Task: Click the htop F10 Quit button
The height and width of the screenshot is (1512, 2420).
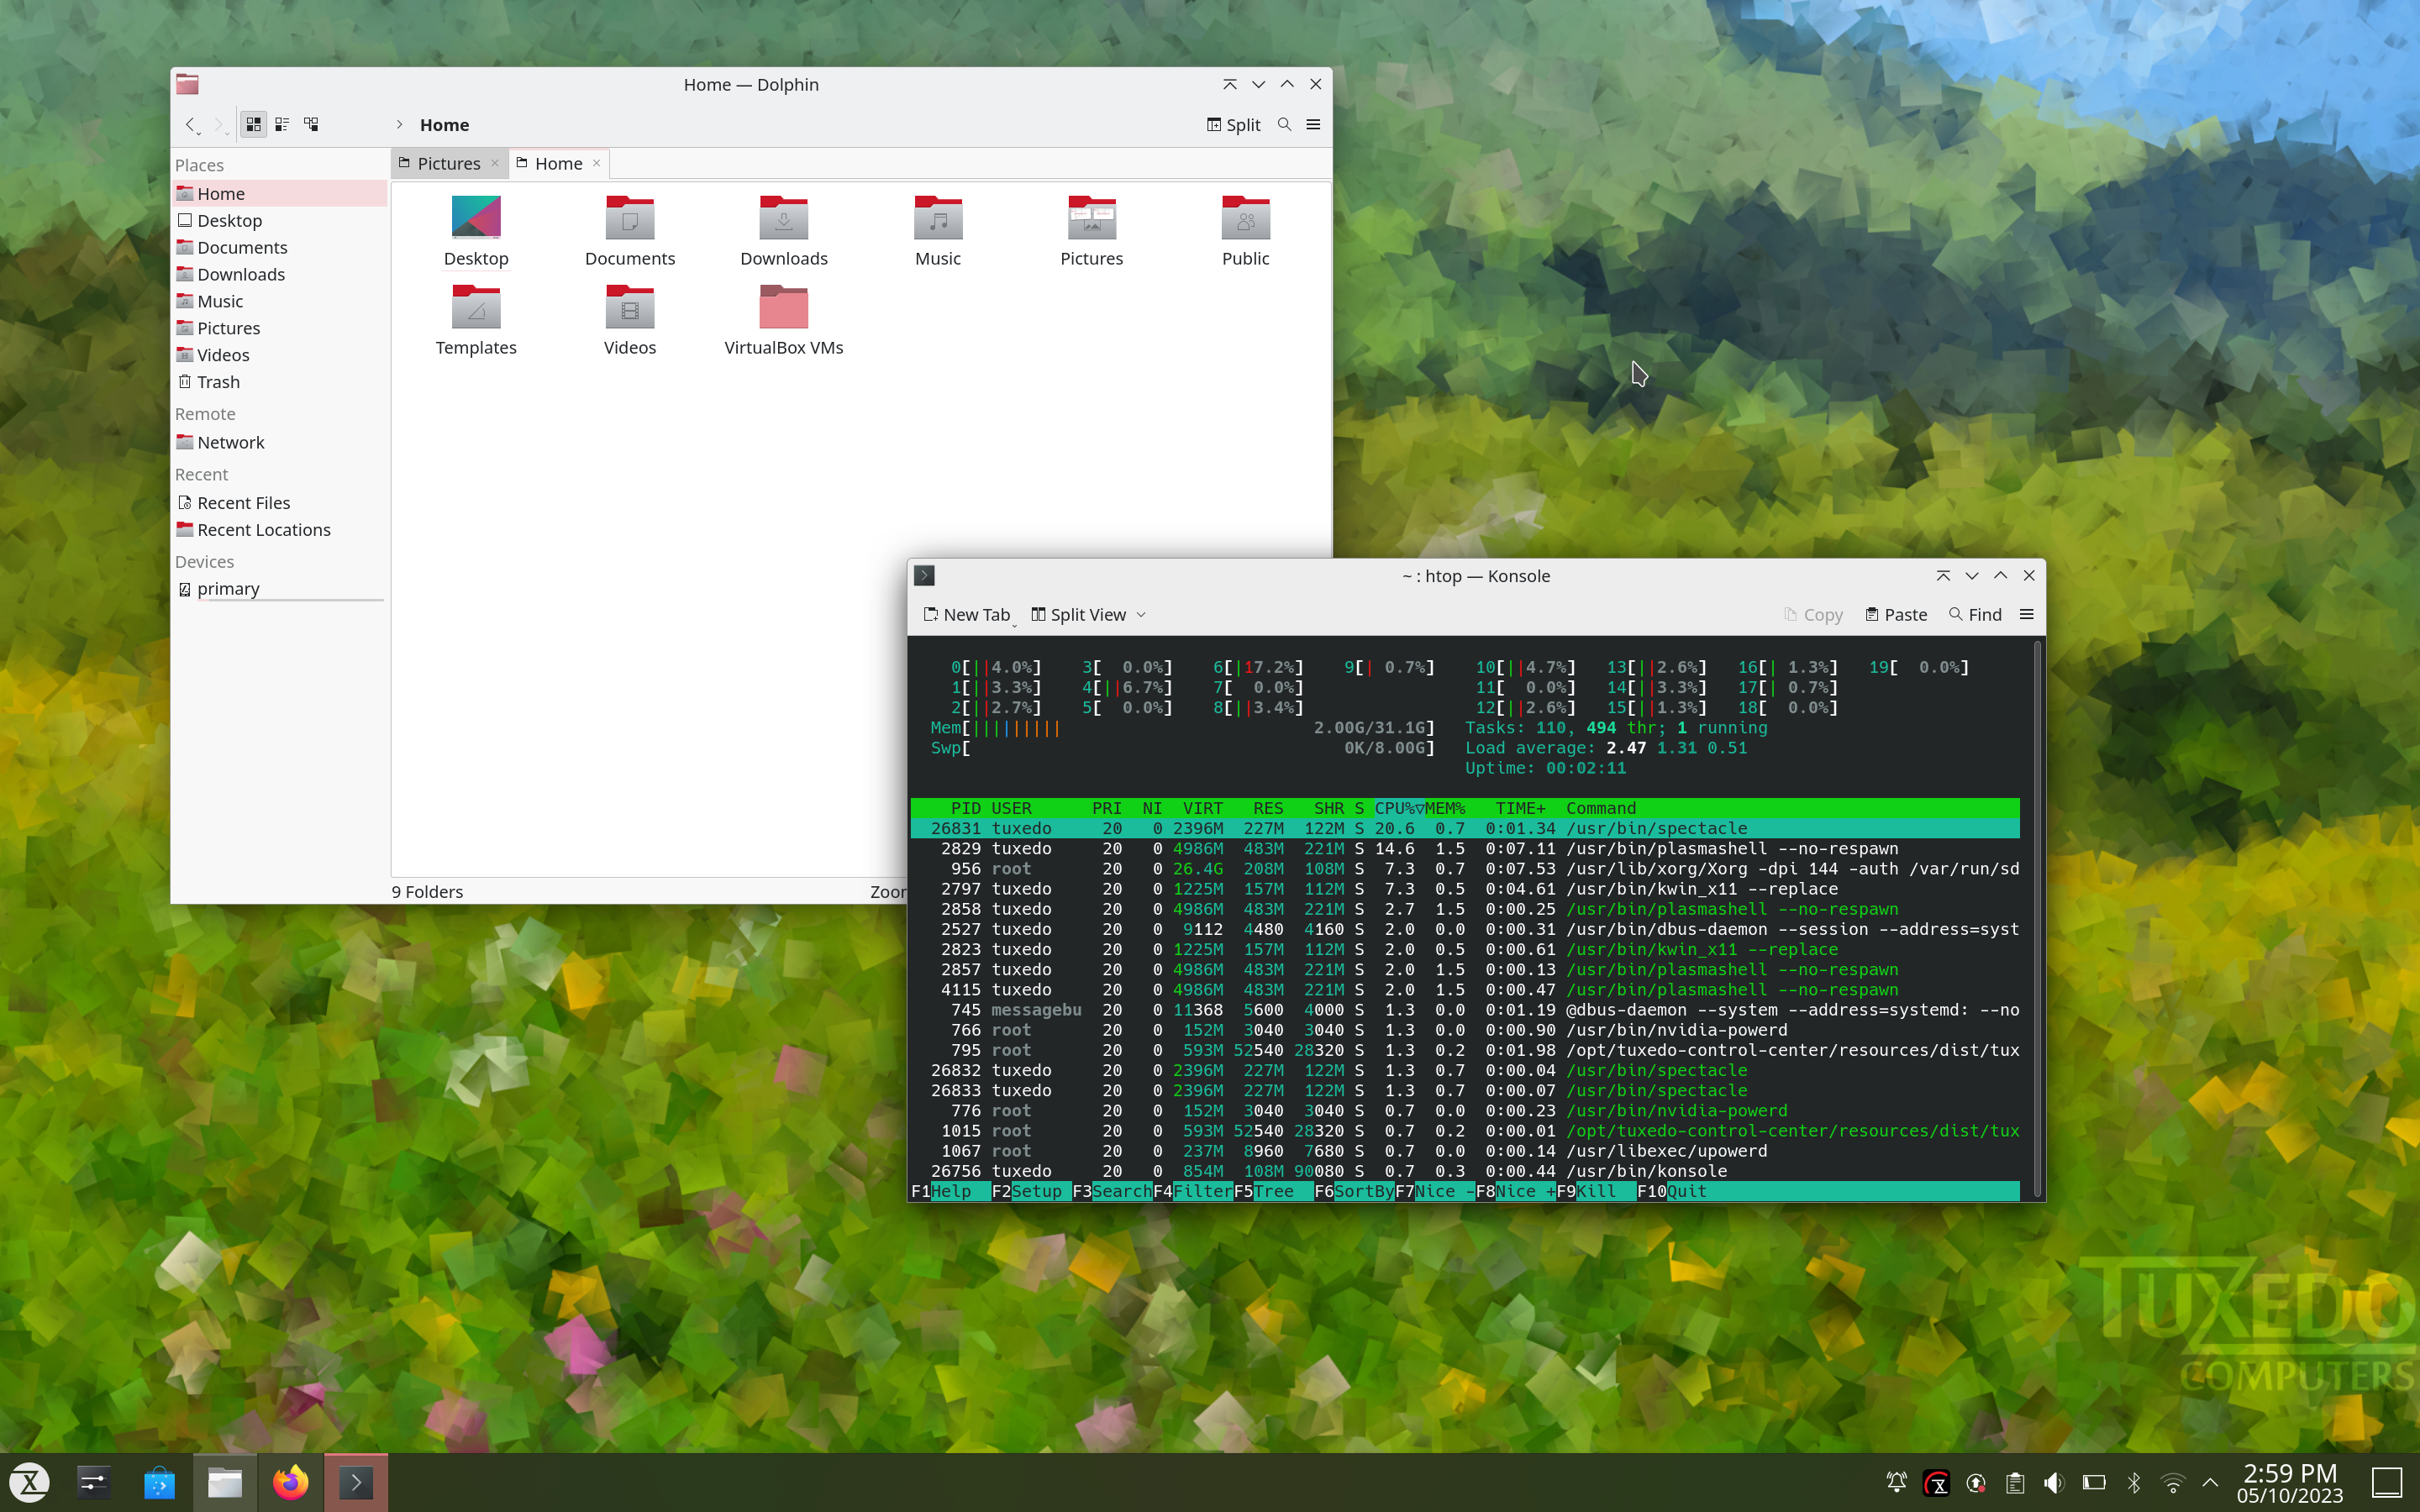Action: click(1680, 1191)
